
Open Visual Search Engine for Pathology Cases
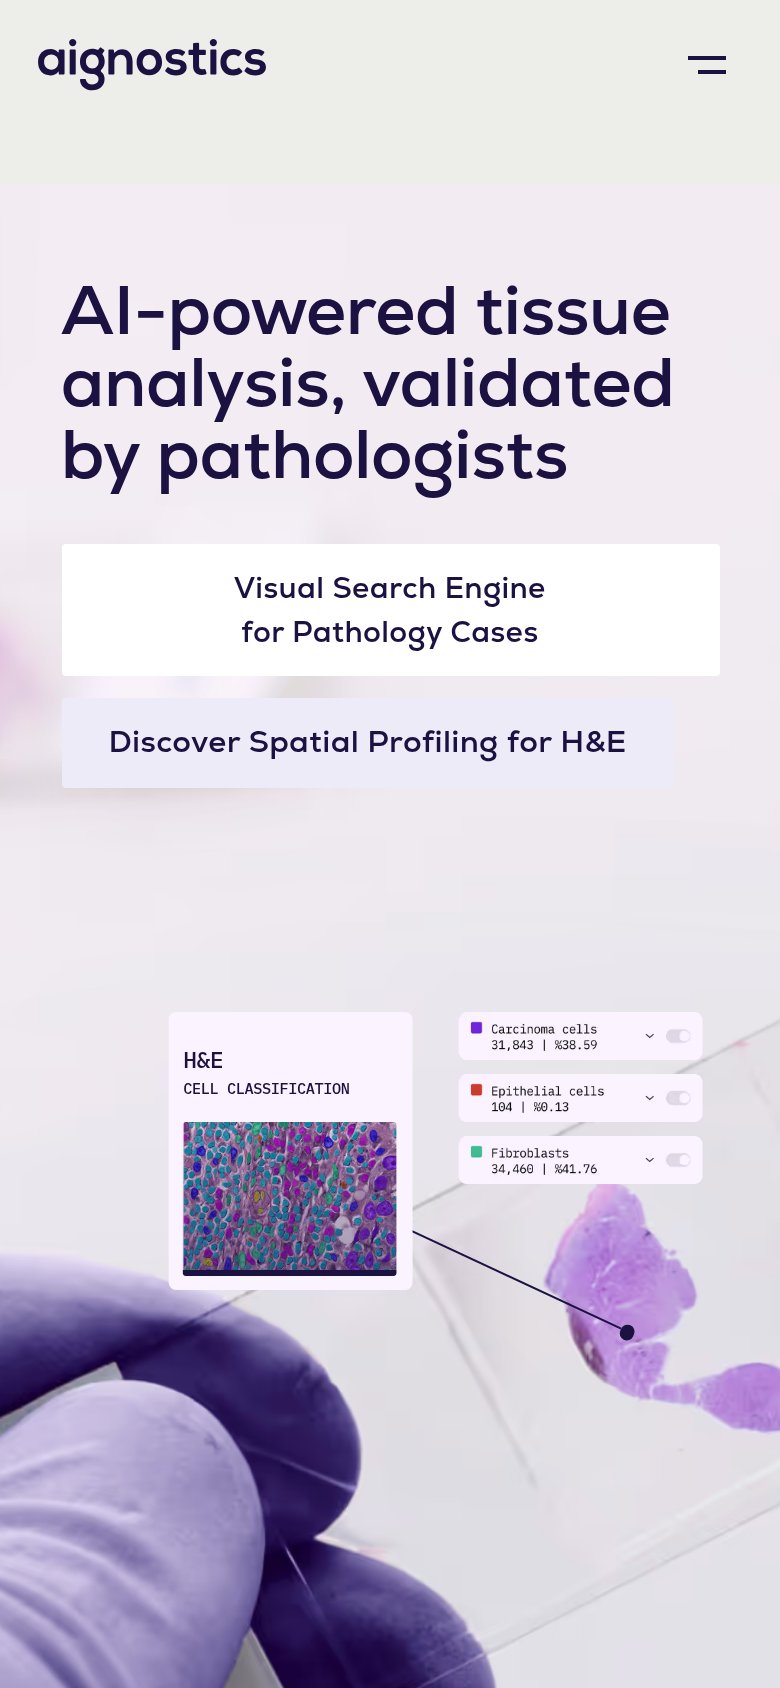click(x=391, y=610)
